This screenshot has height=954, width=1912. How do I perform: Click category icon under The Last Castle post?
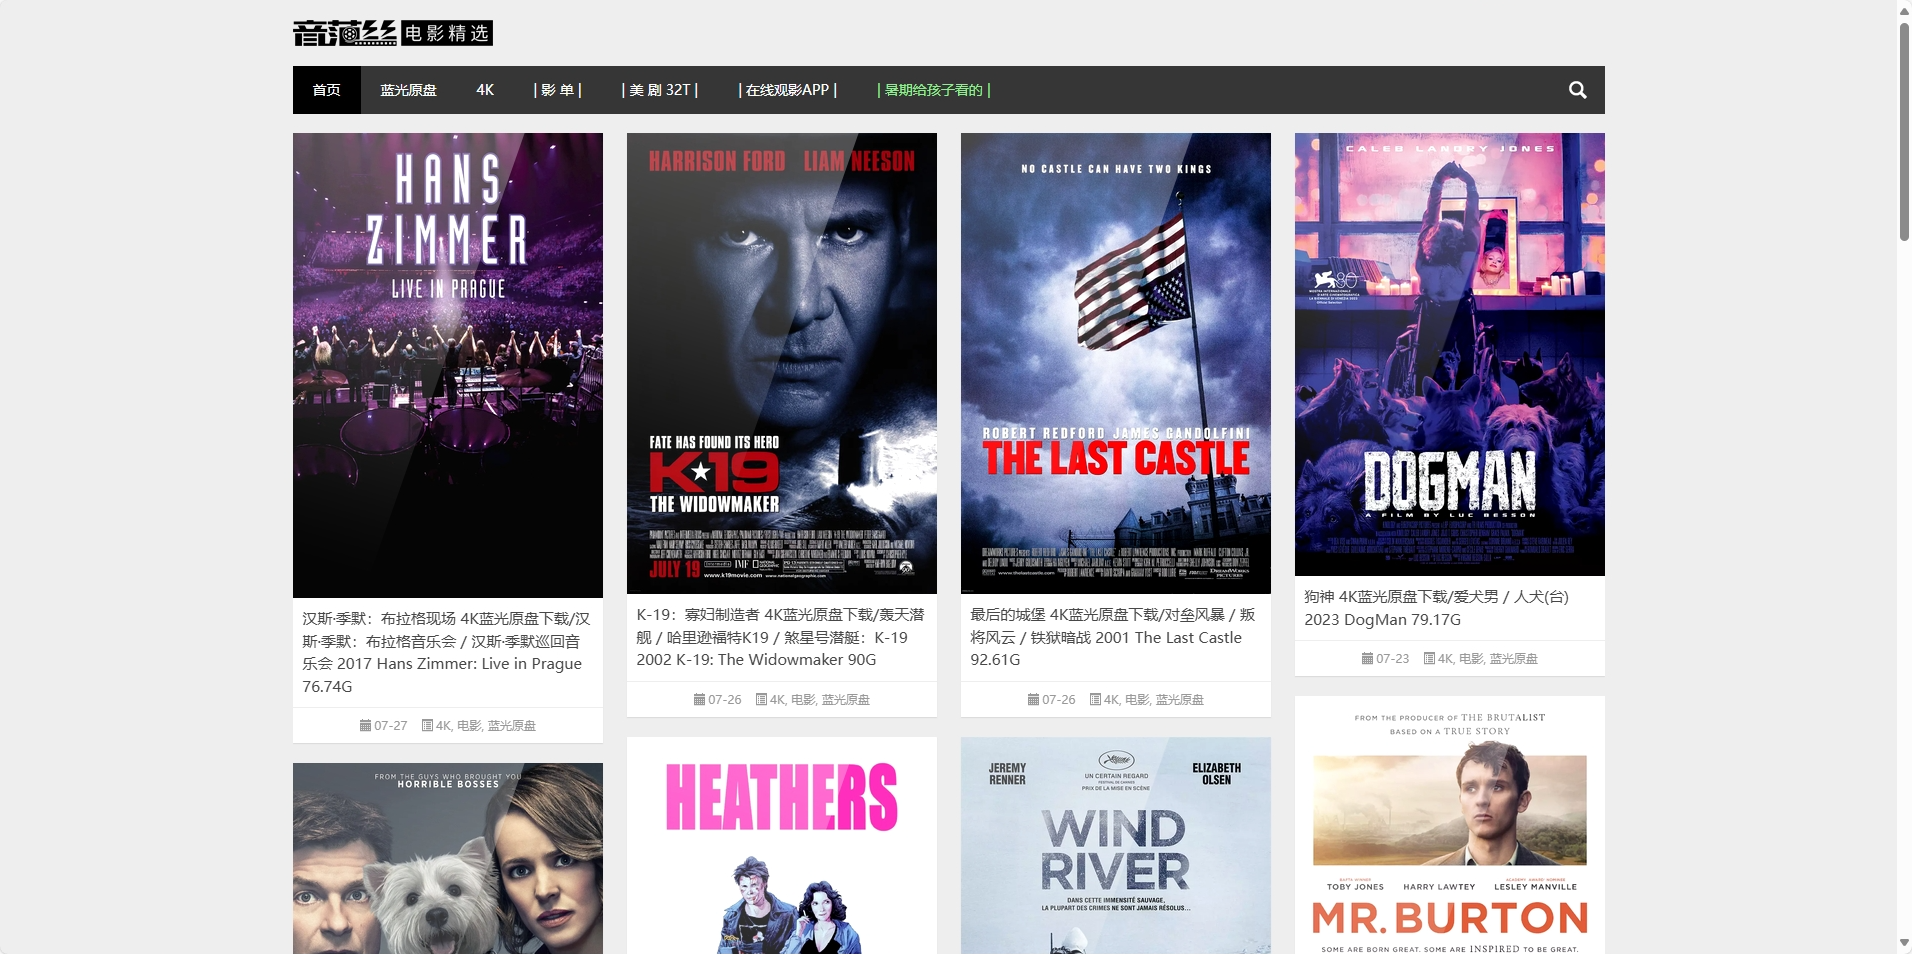(x=1095, y=700)
